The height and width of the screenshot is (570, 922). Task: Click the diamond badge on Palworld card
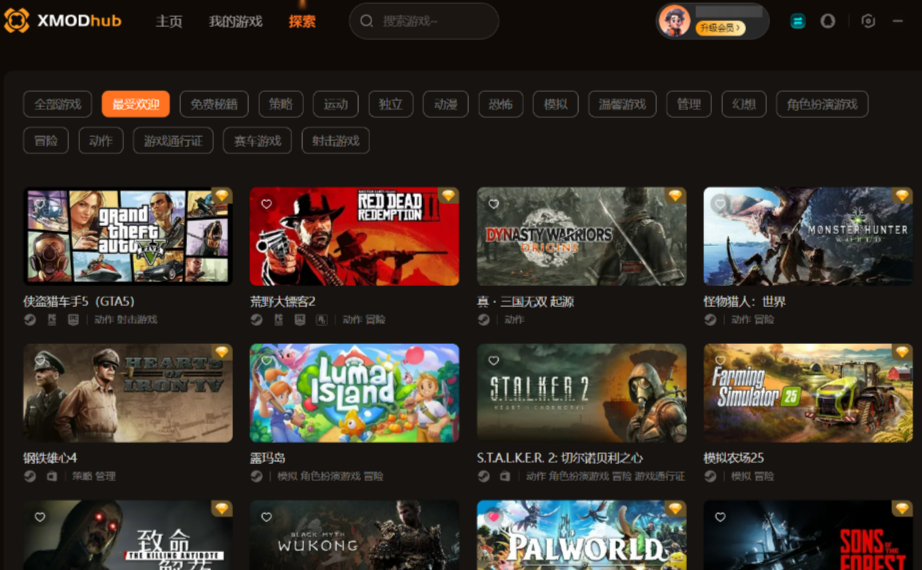click(x=675, y=508)
